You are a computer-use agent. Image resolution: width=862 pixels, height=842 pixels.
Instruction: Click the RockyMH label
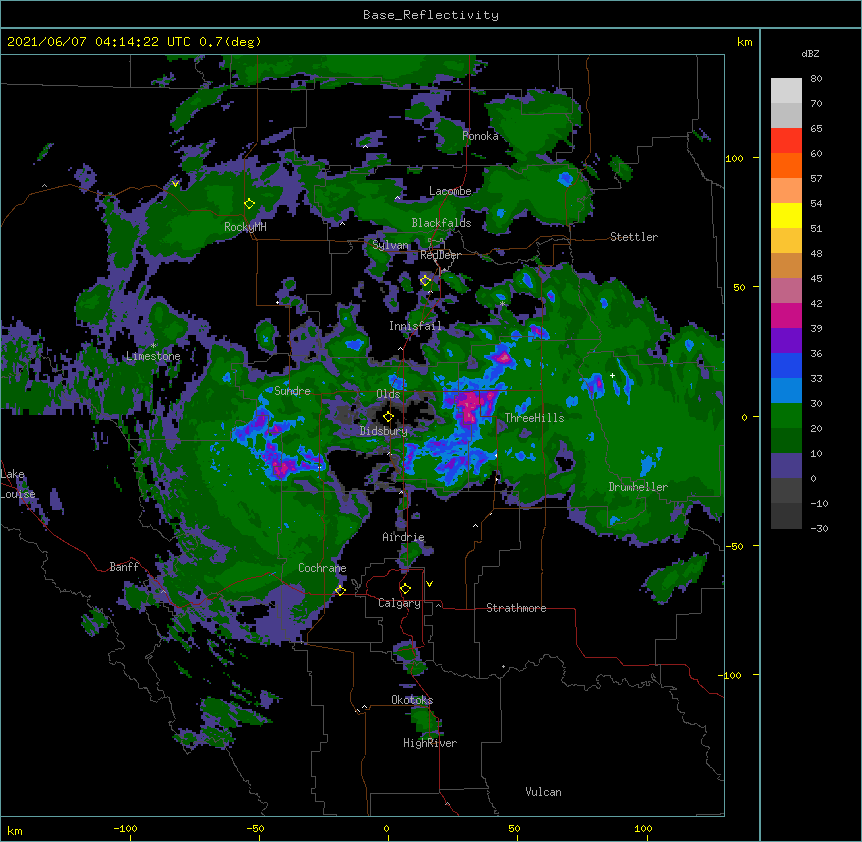[x=245, y=227]
